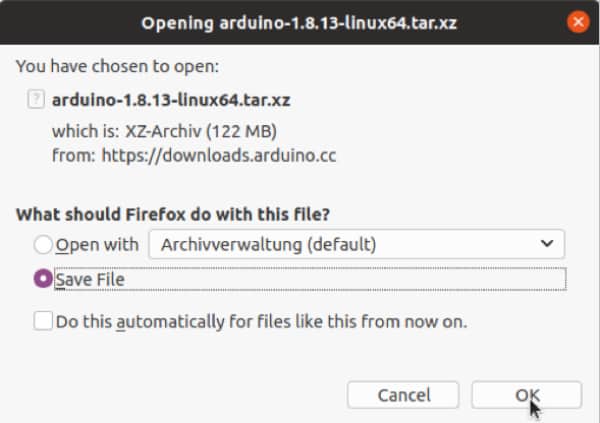Expand the Archivverwaltung dropdown arrow
The image size is (600, 423).
click(547, 243)
